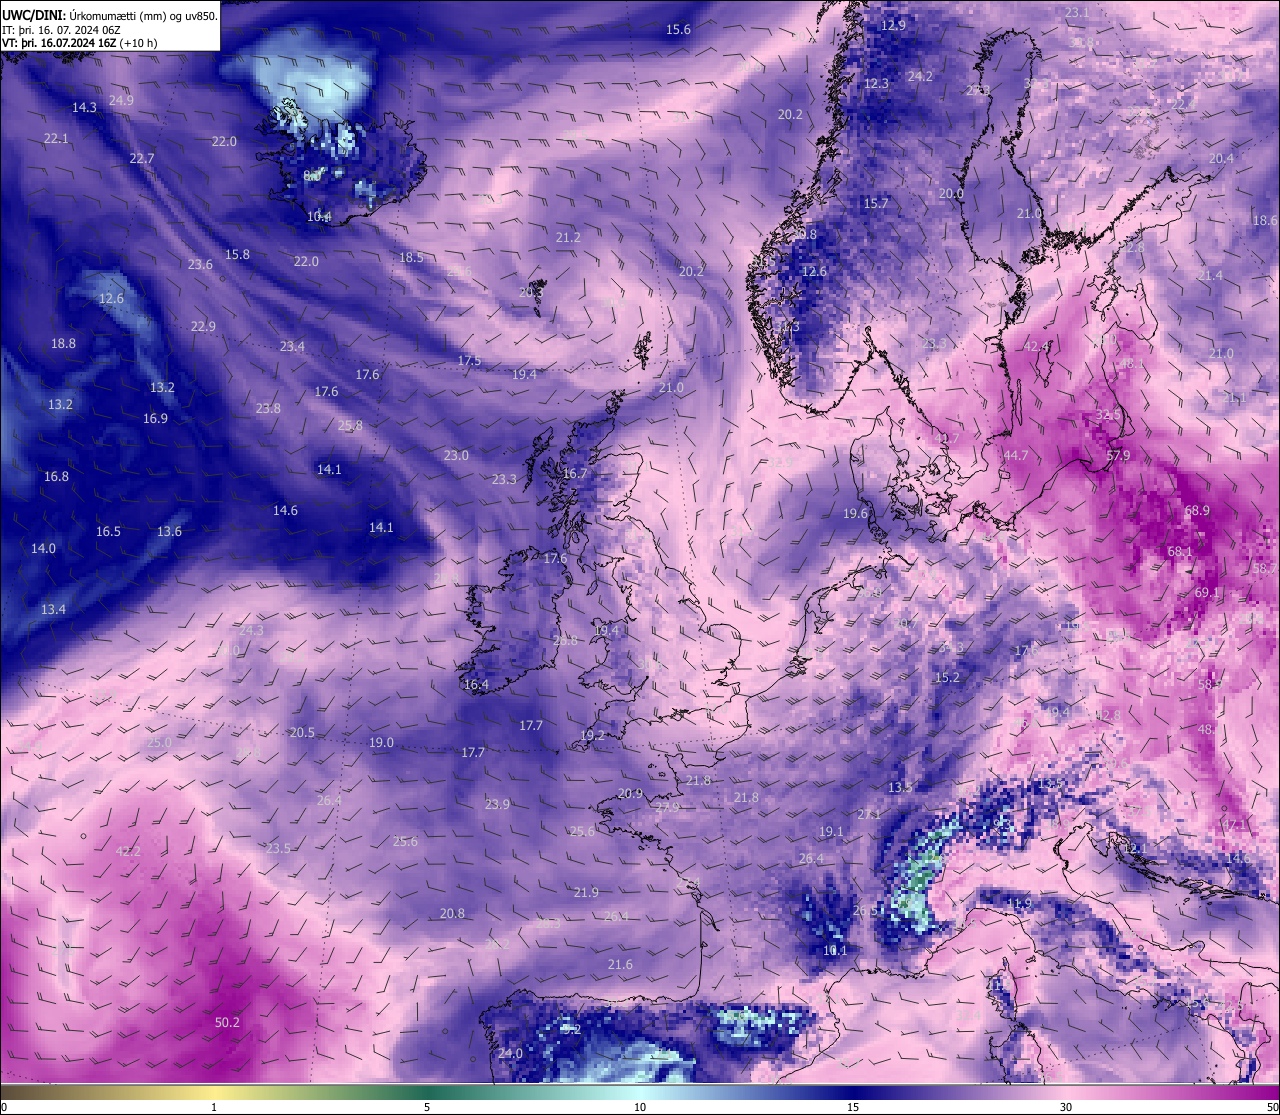This screenshot has width=1280, height=1115.
Task: Click the 13.5 value near the Alps
Action: coord(900,788)
